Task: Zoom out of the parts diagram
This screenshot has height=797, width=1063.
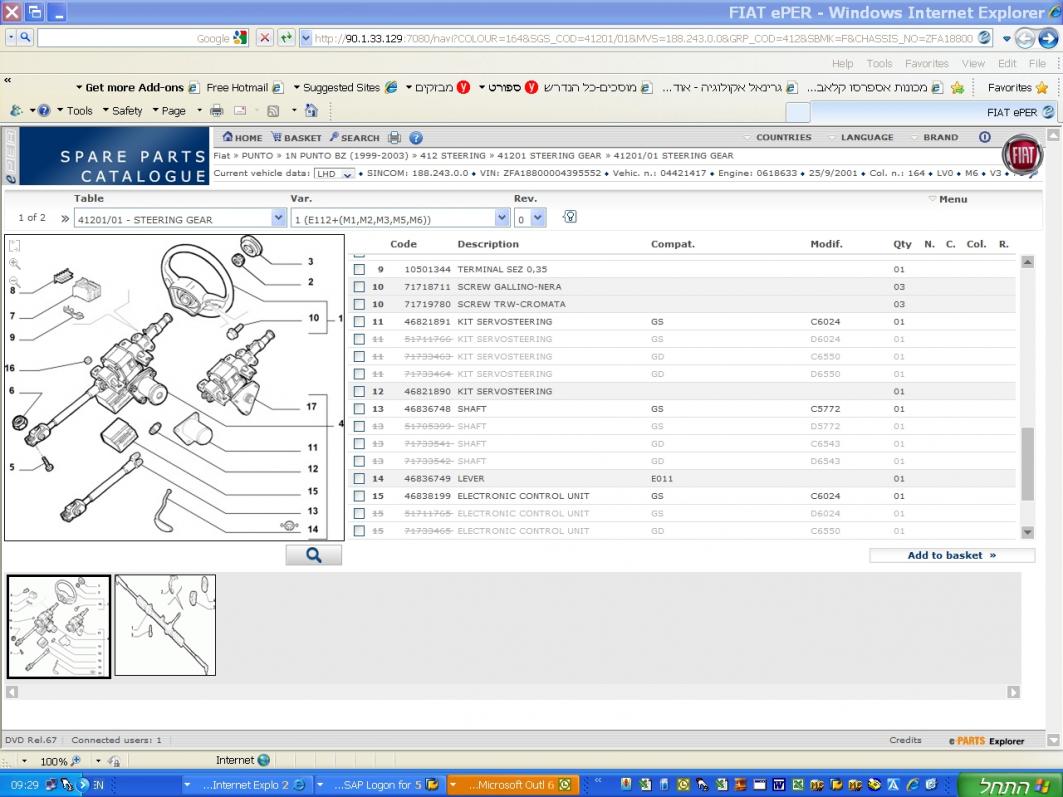Action: [x=15, y=282]
